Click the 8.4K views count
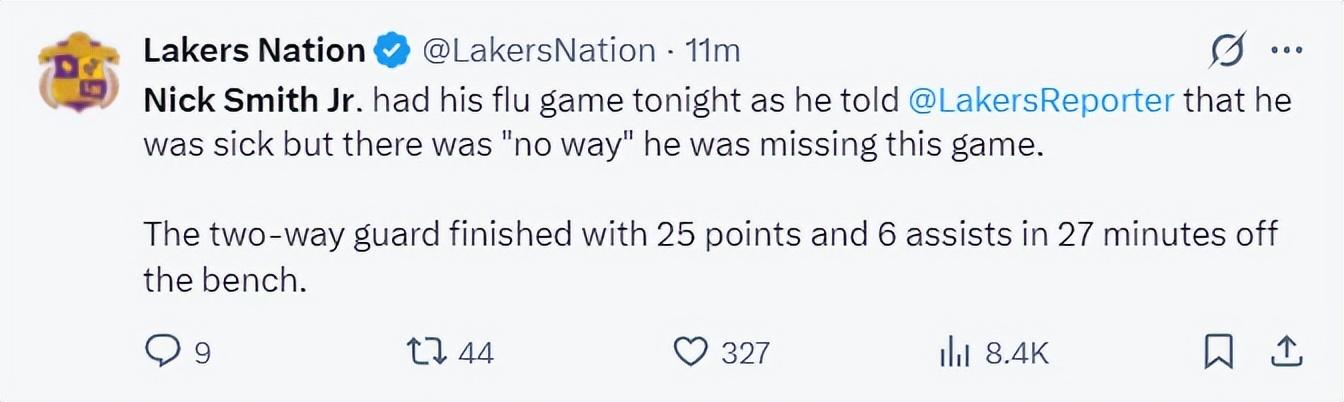The width and height of the screenshot is (1344, 402). pos(1016,352)
